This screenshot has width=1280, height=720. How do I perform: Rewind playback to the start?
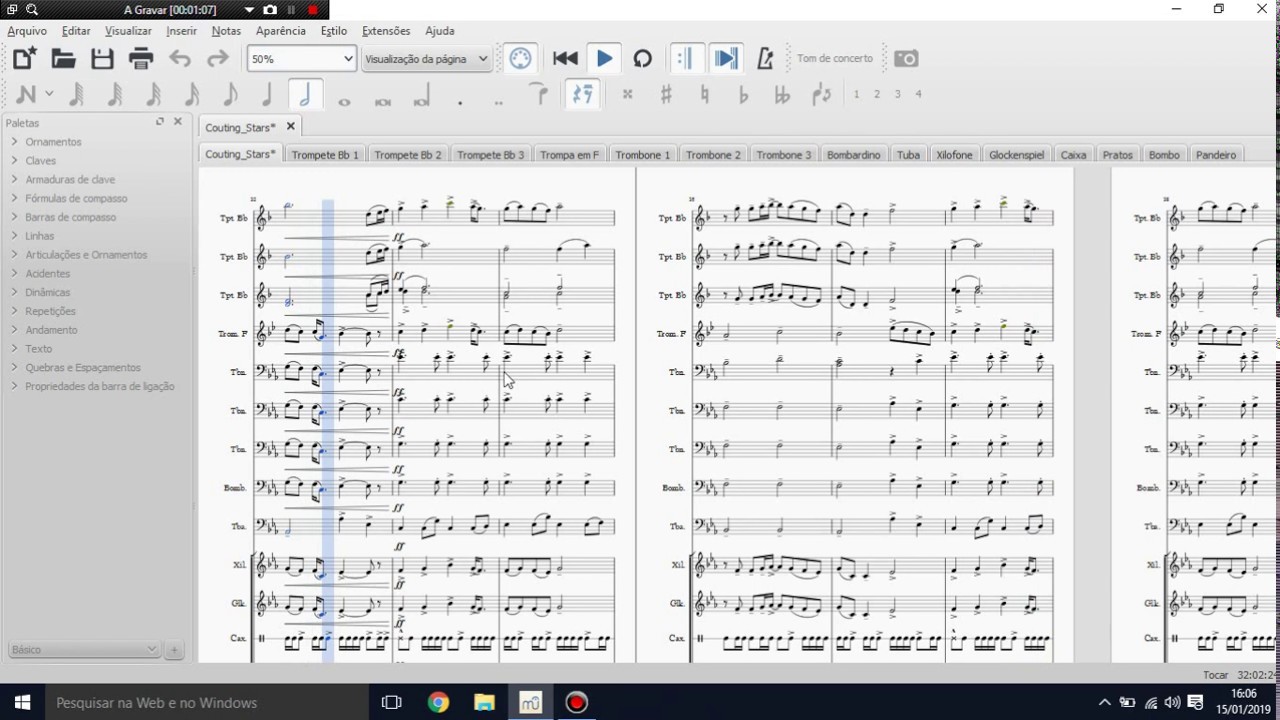[x=565, y=59]
